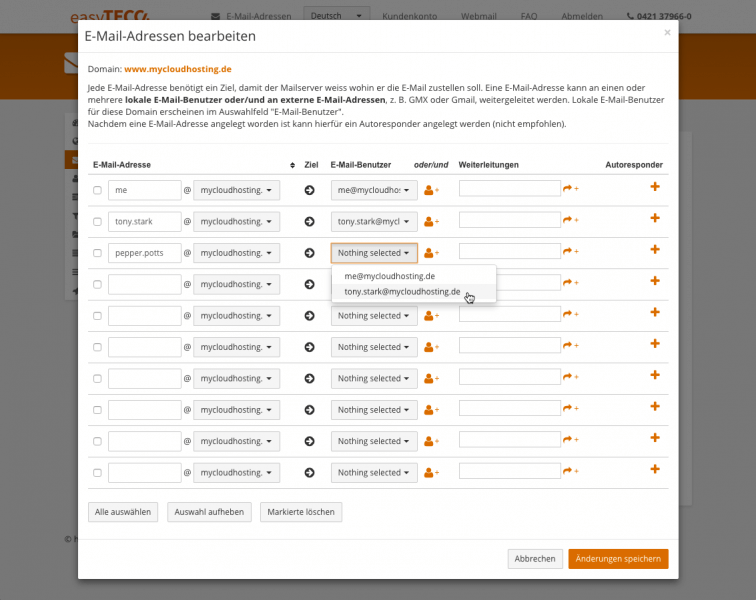Add autoresponder plus in fifth row
756x600 pixels.
point(655,312)
